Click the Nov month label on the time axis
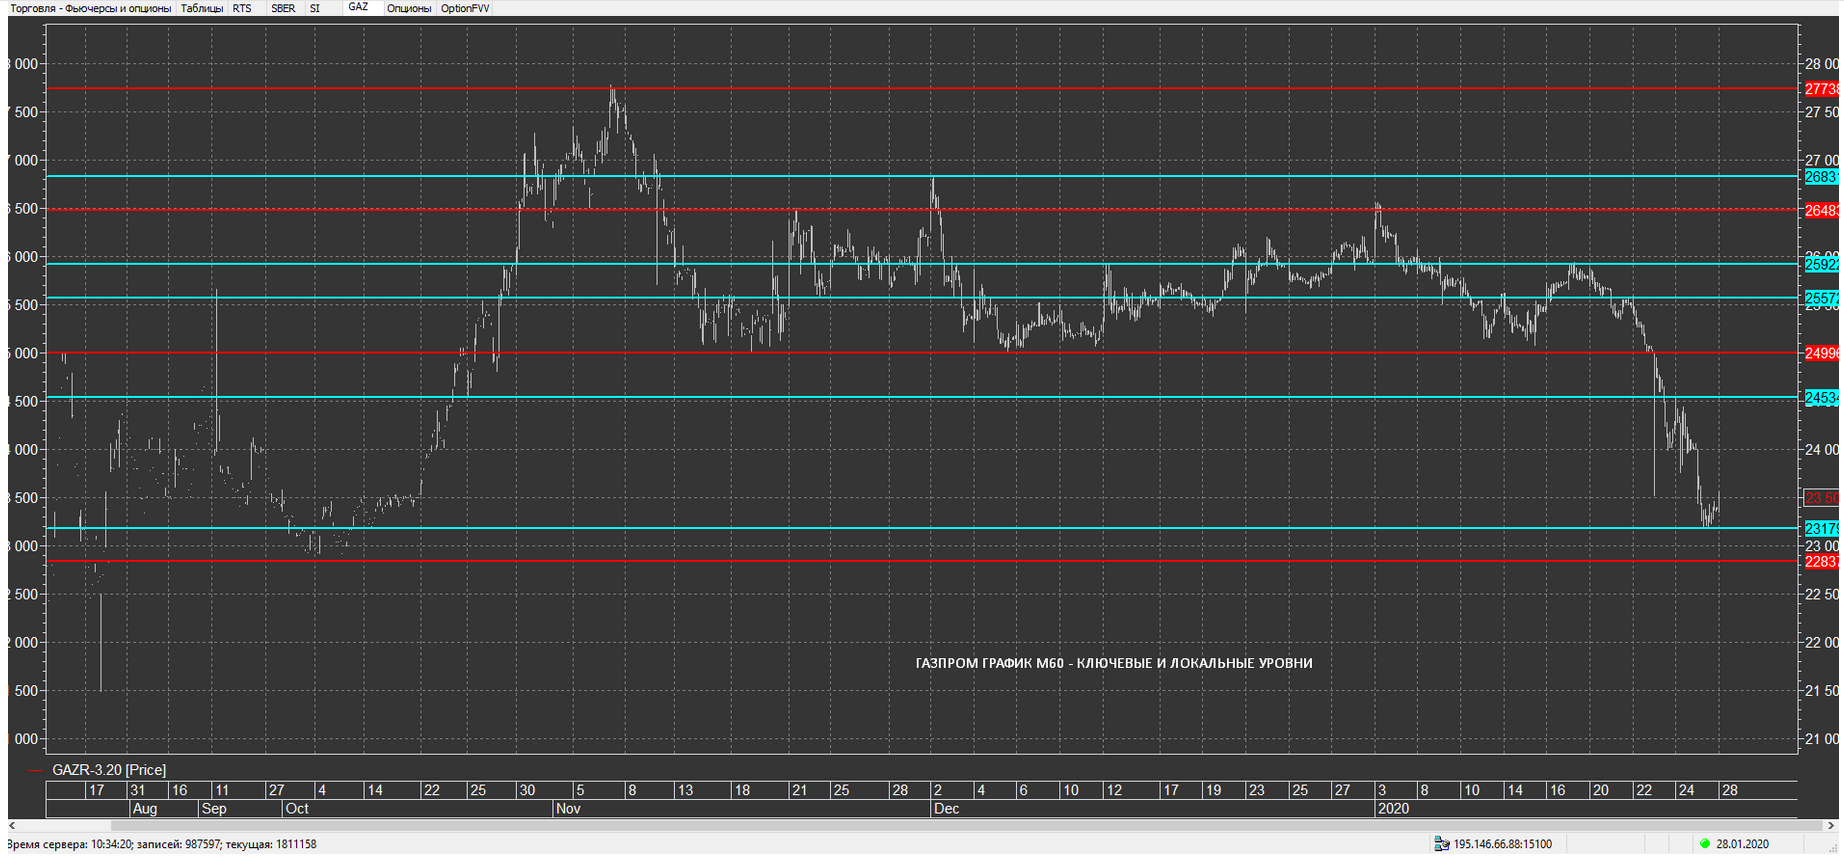Viewport: 1844px width, 866px height. click(x=568, y=808)
